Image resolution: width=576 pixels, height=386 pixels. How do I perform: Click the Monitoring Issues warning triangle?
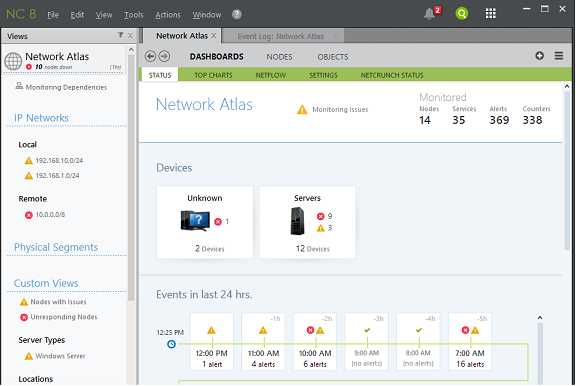pyautogui.click(x=302, y=109)
